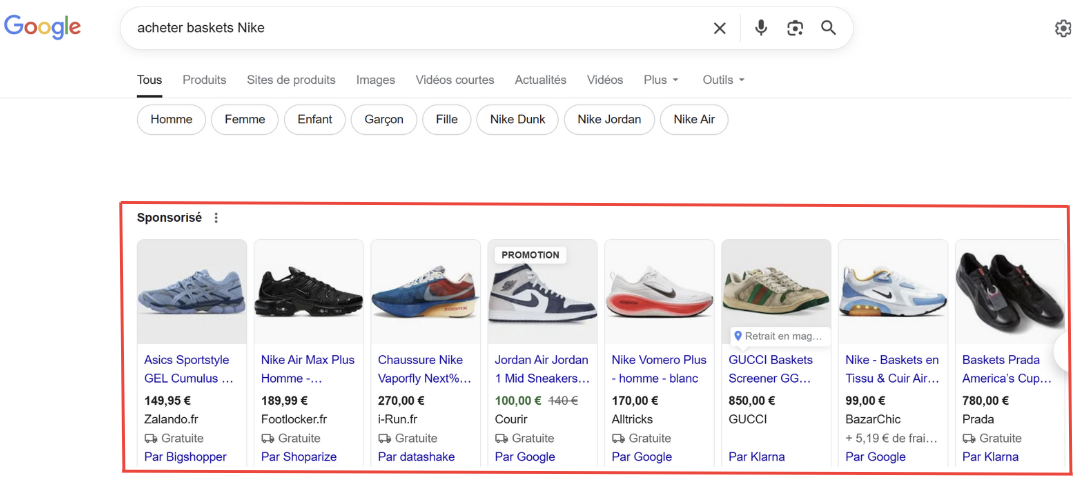The width and height of the screenshot is (1087, 491).
Task: Select Nike Dunk chip
Action: pyautogui.click(x=518, y=119)
